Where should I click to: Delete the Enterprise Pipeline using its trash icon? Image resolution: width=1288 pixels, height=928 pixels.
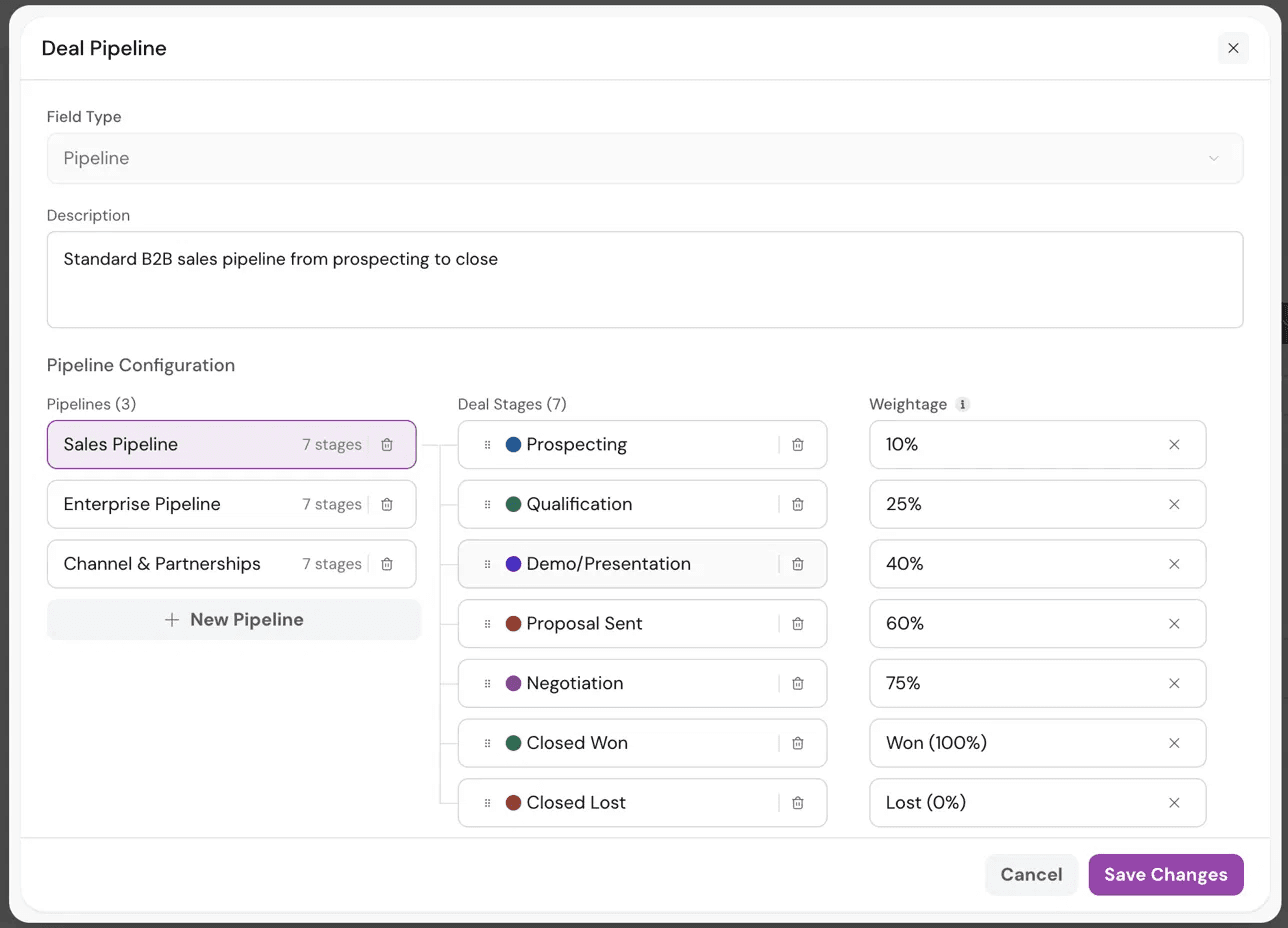pyautogui.click(x=387, y=505)
